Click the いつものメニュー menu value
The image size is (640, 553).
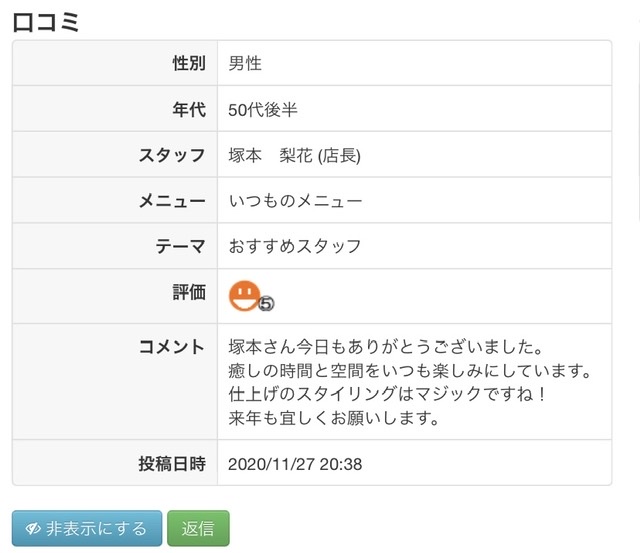295,201
